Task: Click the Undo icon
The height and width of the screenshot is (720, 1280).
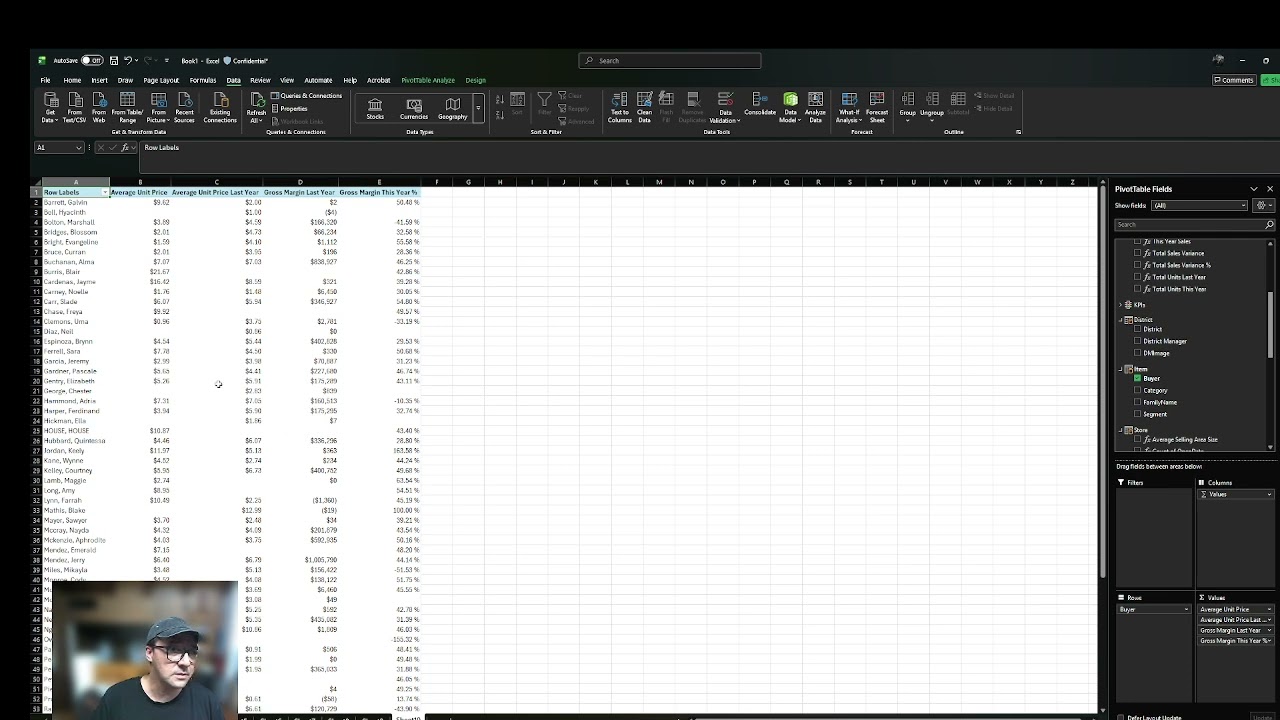Action: (x=127, y=60)
